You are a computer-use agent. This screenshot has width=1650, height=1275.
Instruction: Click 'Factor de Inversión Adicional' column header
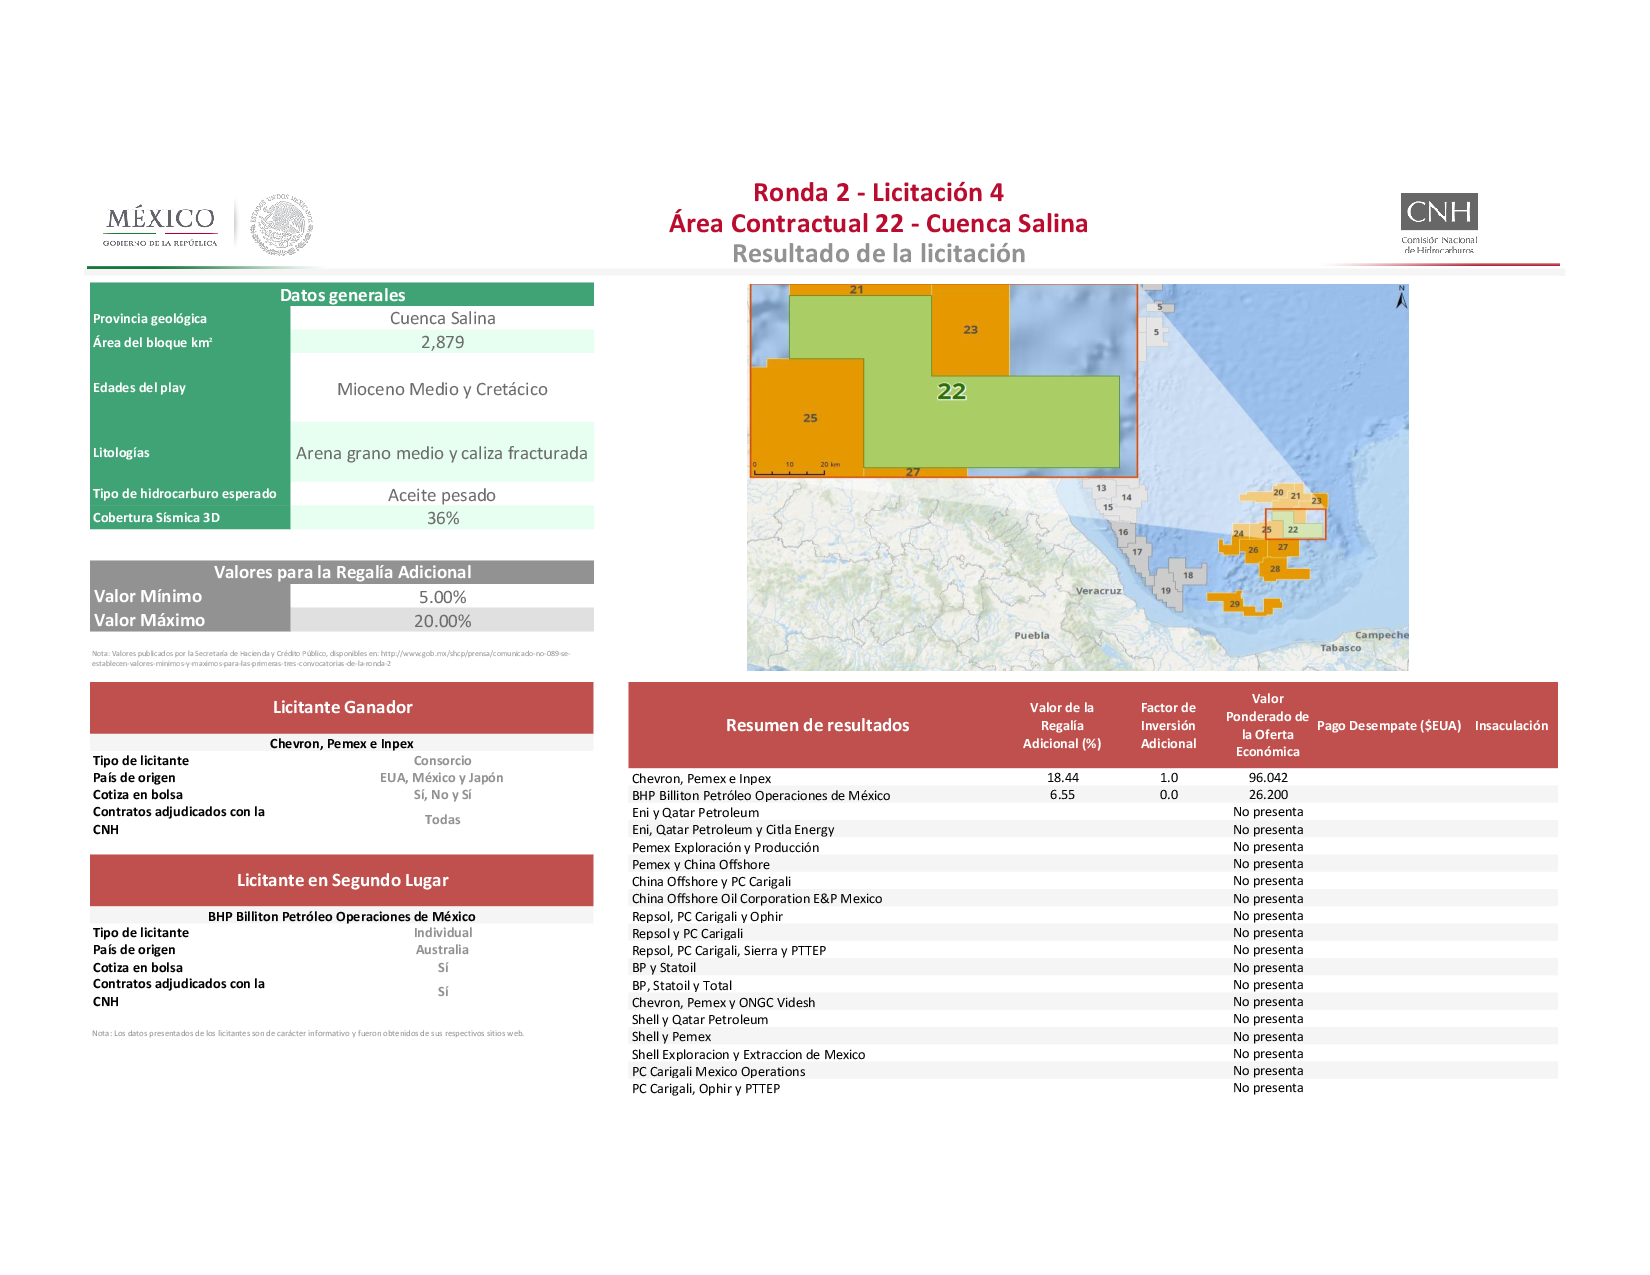1168,725
